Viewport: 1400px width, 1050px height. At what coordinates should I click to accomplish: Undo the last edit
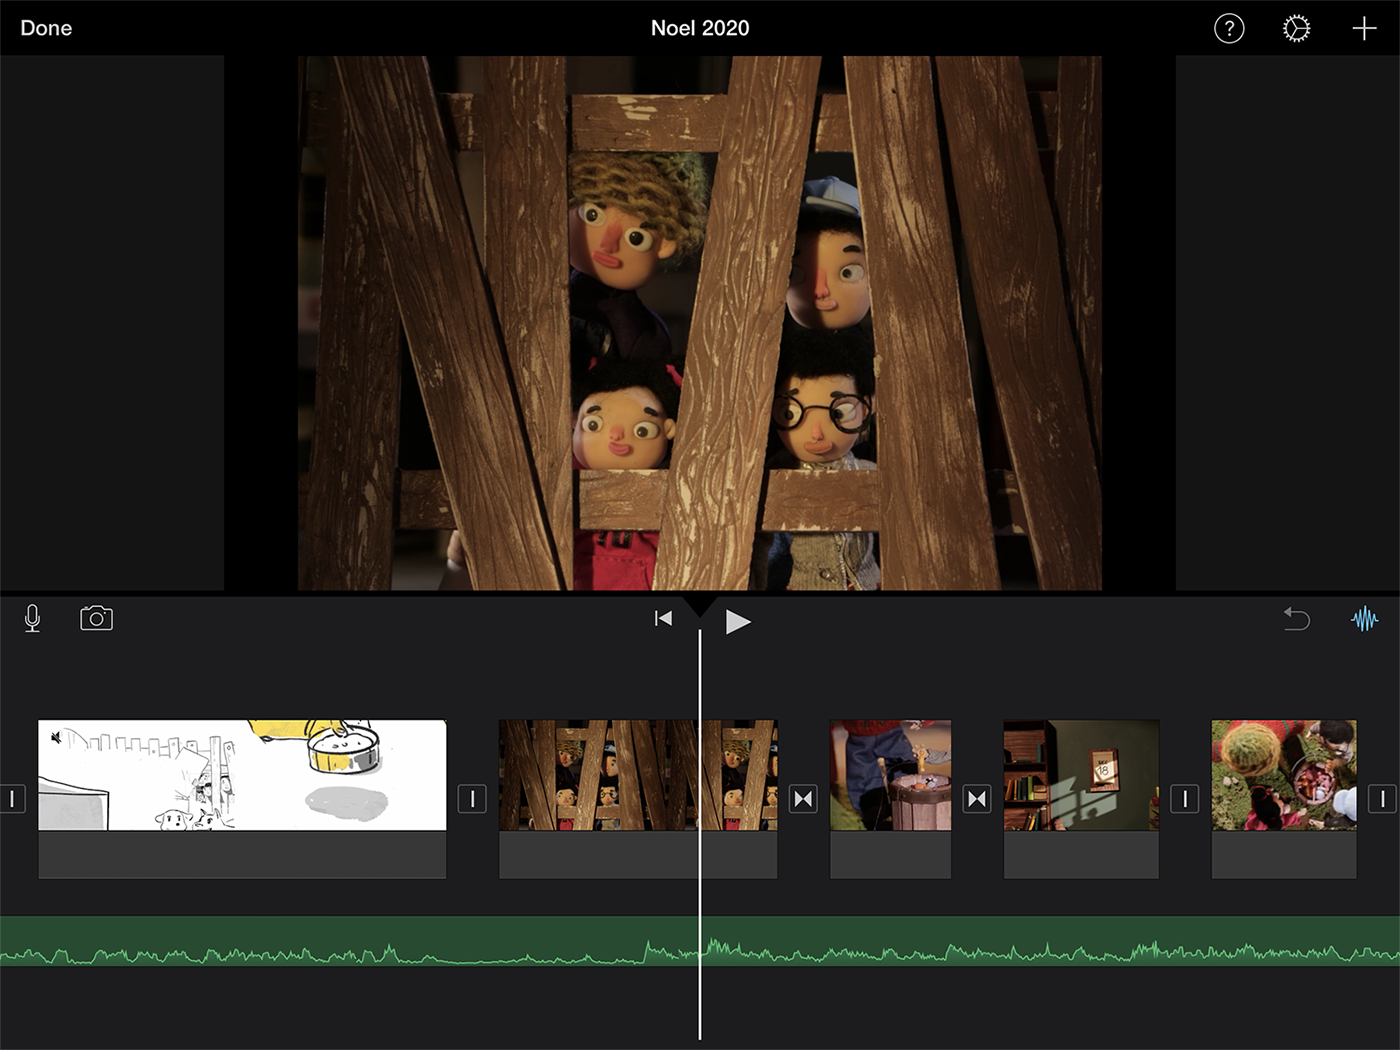point(1296,619)
